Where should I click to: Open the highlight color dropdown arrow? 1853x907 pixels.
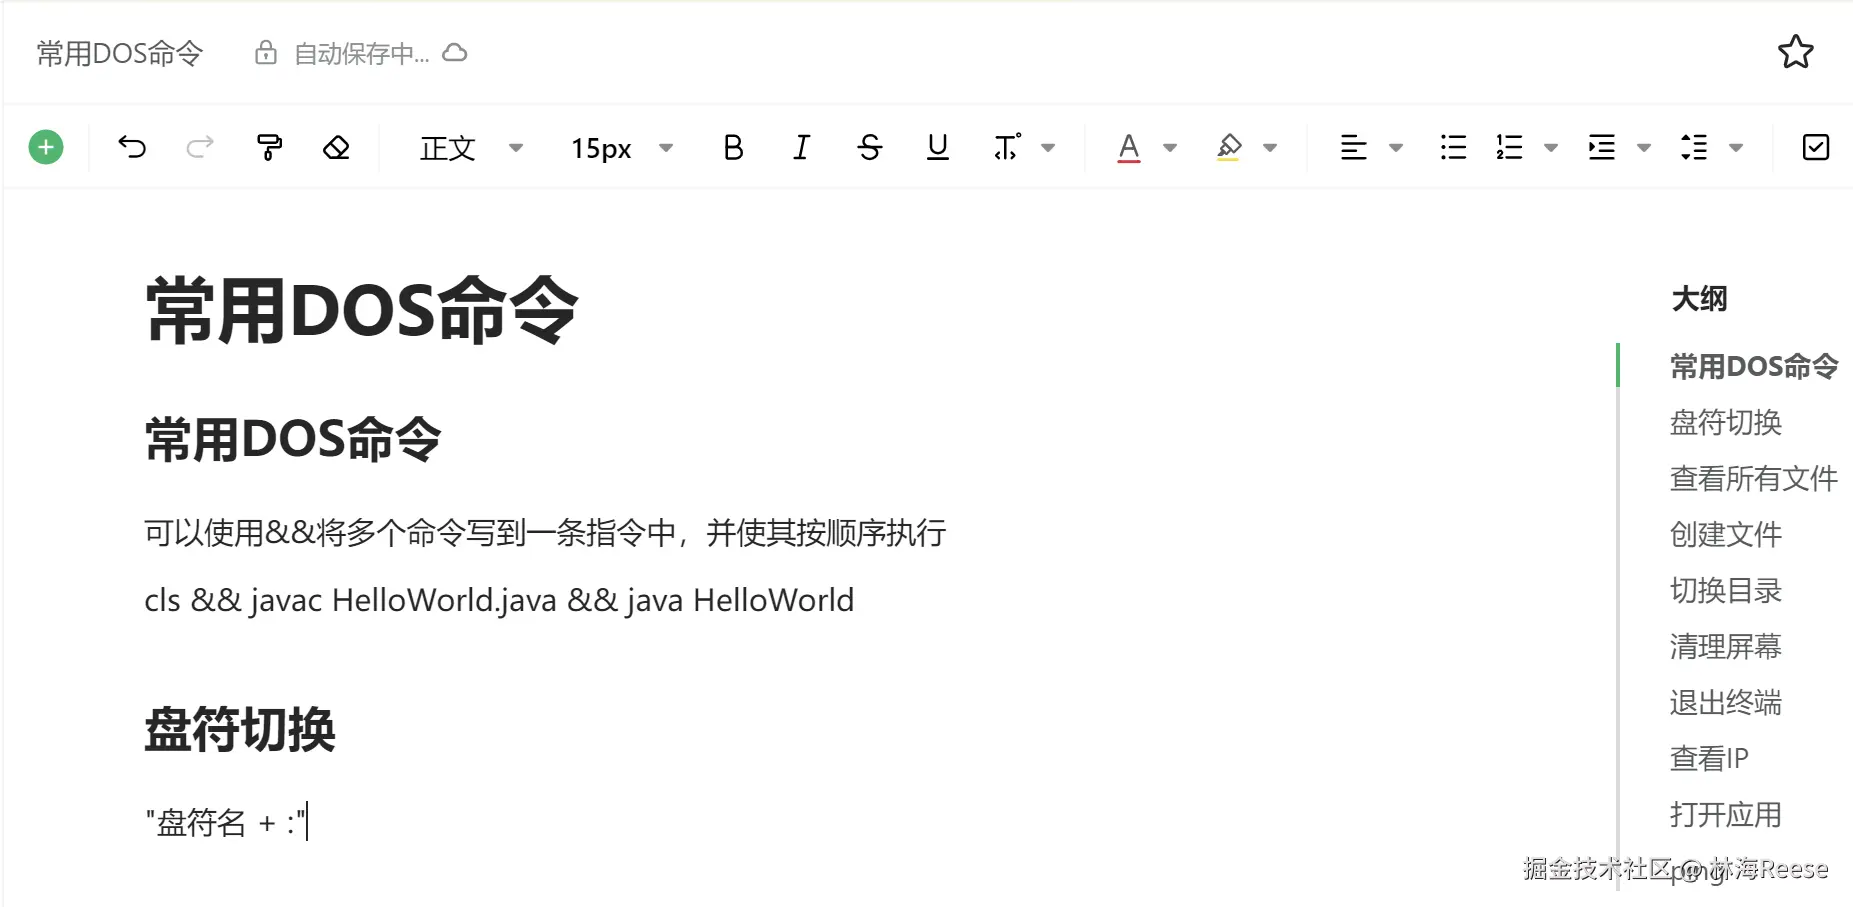1270,148
